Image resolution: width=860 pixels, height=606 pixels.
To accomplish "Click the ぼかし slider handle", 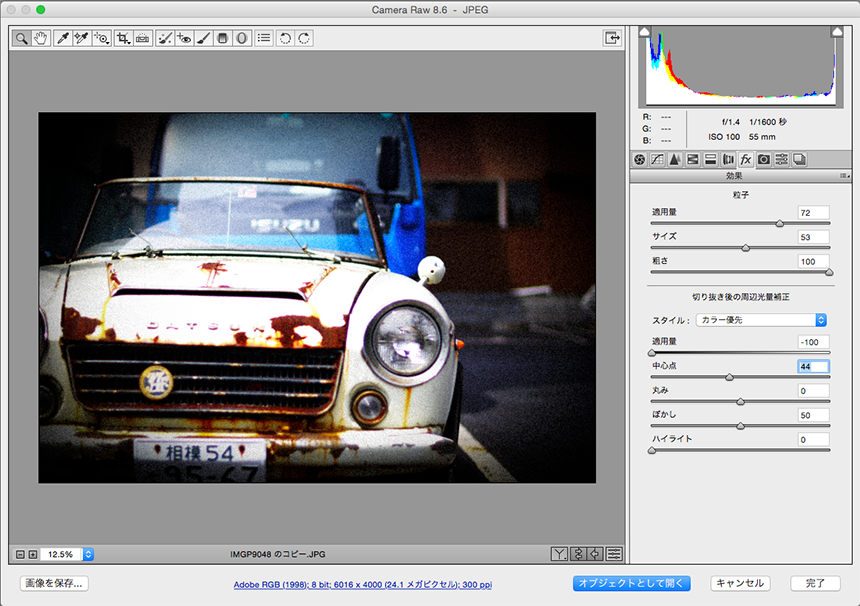I will point(740,426).
